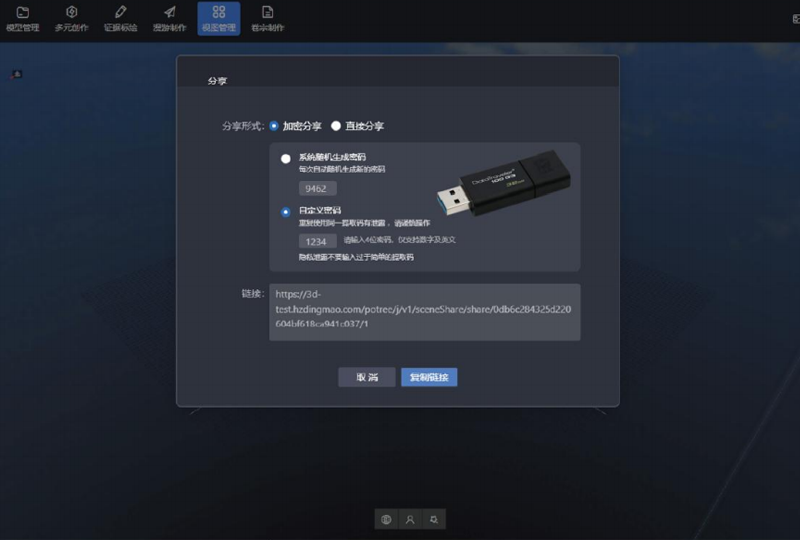Click the globe icon in bottom toolbar
This screenshot has height=540, width=800.
point(387,519)
